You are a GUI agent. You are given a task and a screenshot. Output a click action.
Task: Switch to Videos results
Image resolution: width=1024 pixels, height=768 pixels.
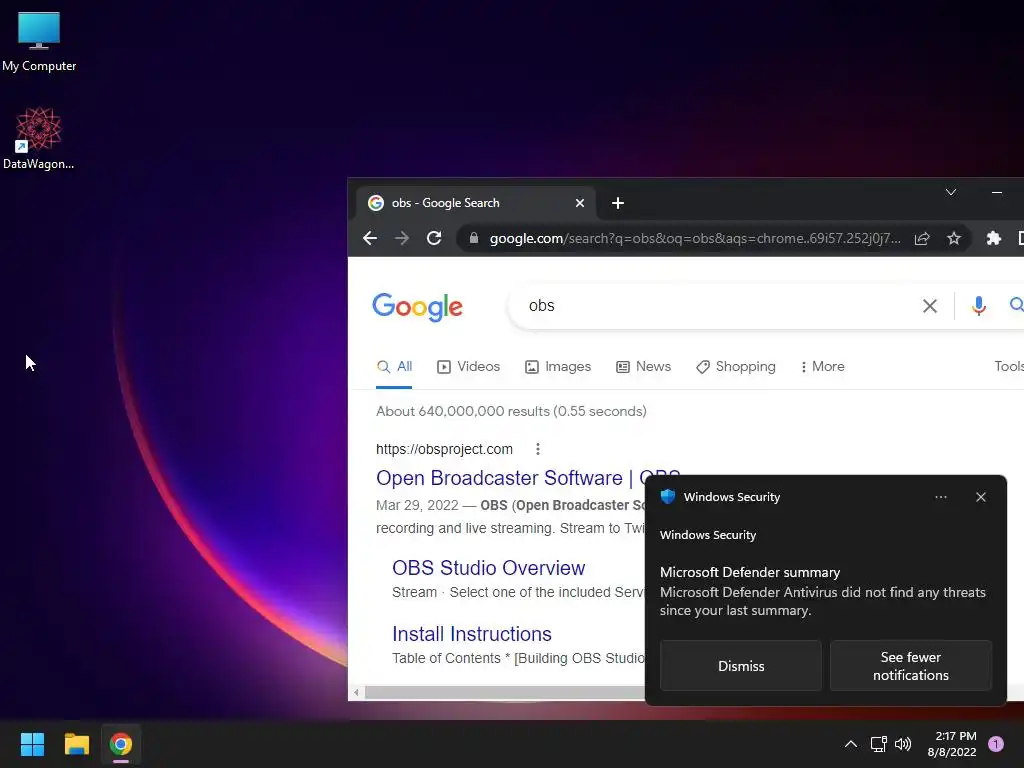[468, 366]
